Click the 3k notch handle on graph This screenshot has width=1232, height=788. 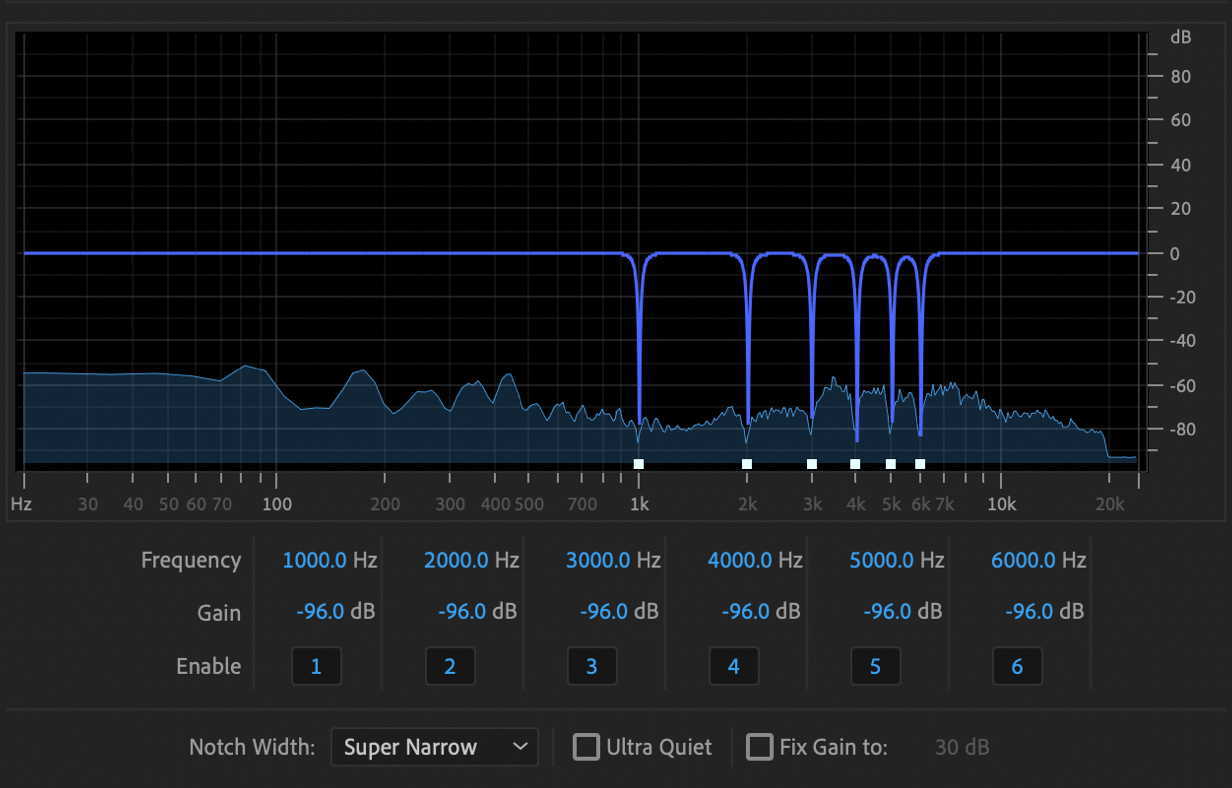(x=812, y=464)
